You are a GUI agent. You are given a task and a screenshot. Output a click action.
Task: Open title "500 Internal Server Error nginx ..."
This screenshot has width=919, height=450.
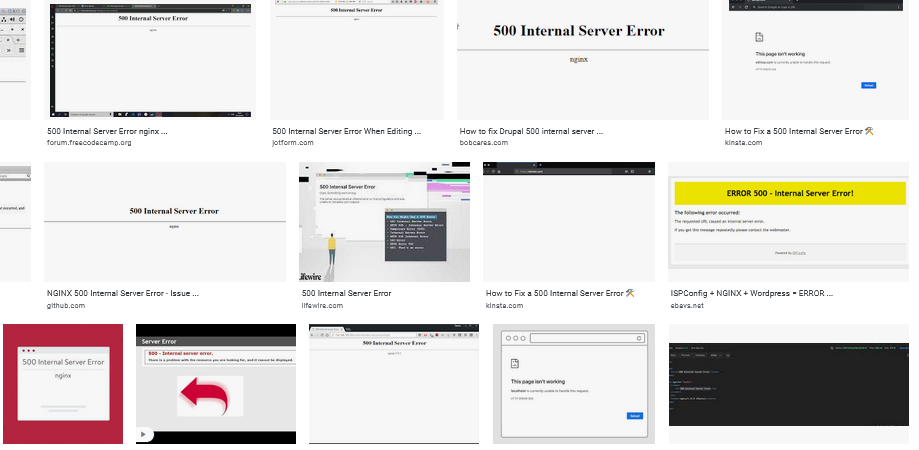point(107,131)
